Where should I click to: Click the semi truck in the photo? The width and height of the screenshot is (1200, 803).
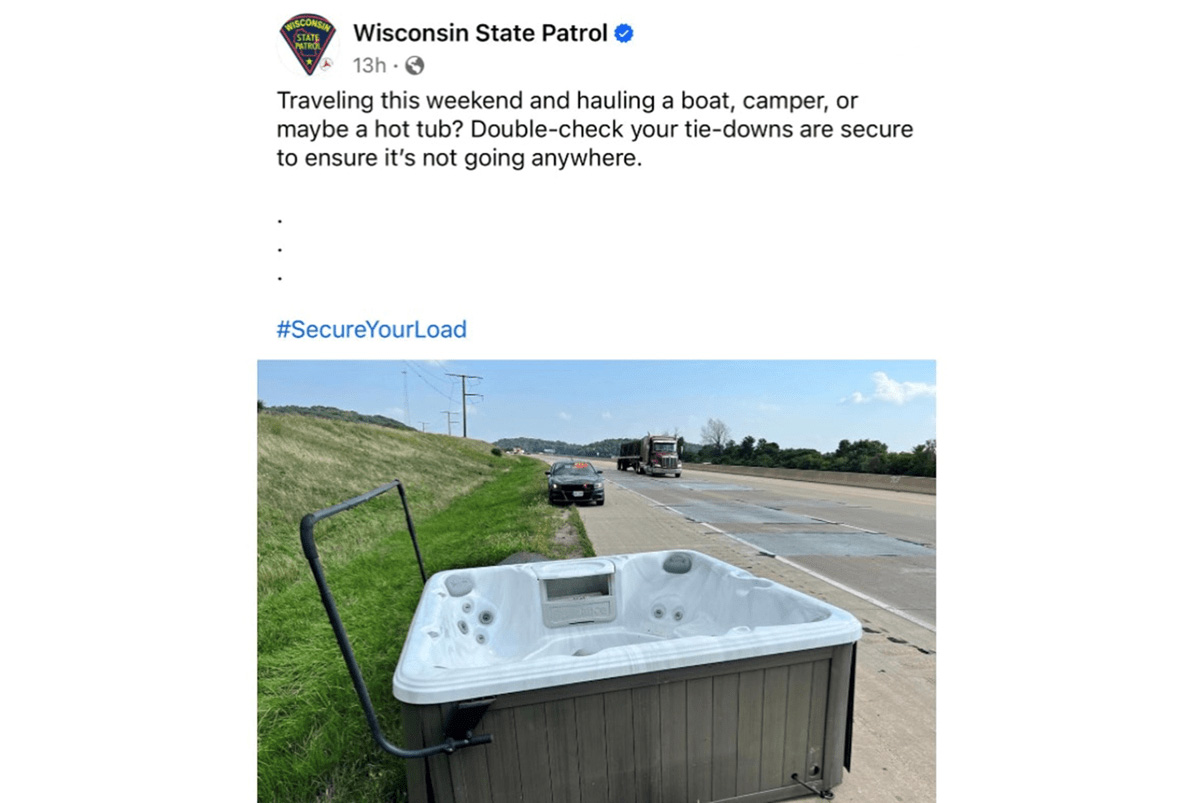[x=650, y=455]
